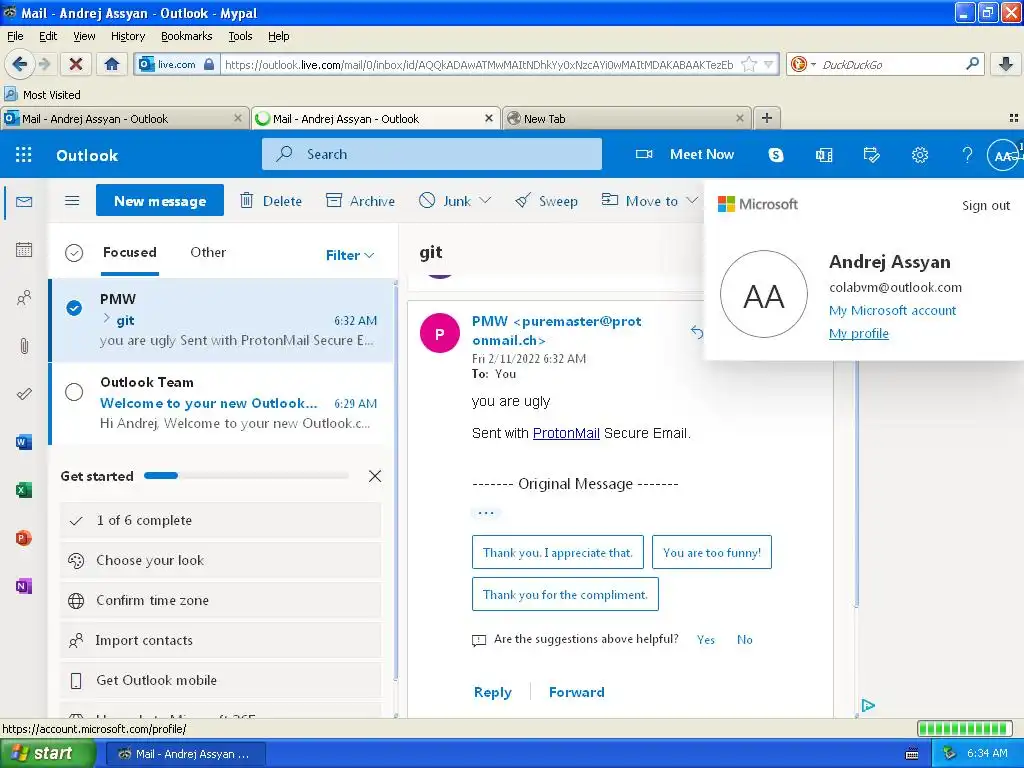Click Sweep in the toolbar
Viewport: 1024px width, 768px height.
(x=547, y=200)
